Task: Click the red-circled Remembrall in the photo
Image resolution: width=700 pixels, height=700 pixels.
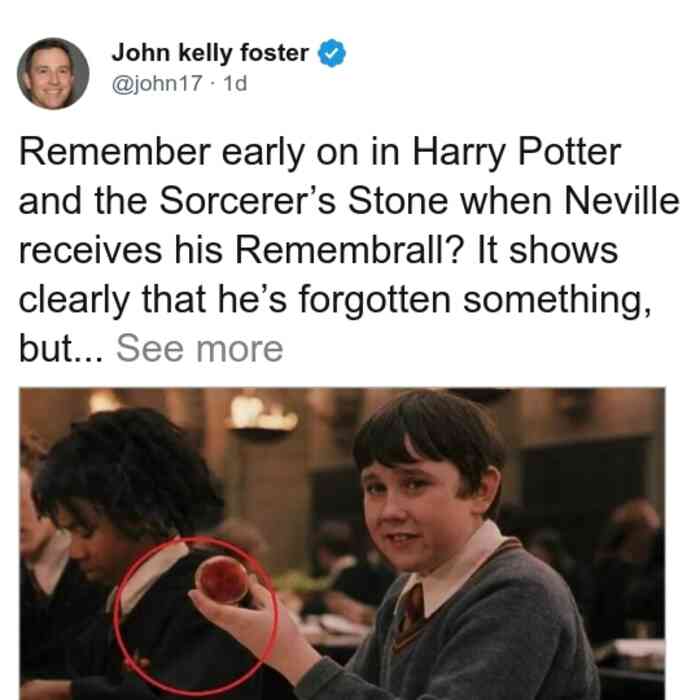Action: [x=222, y=579]
